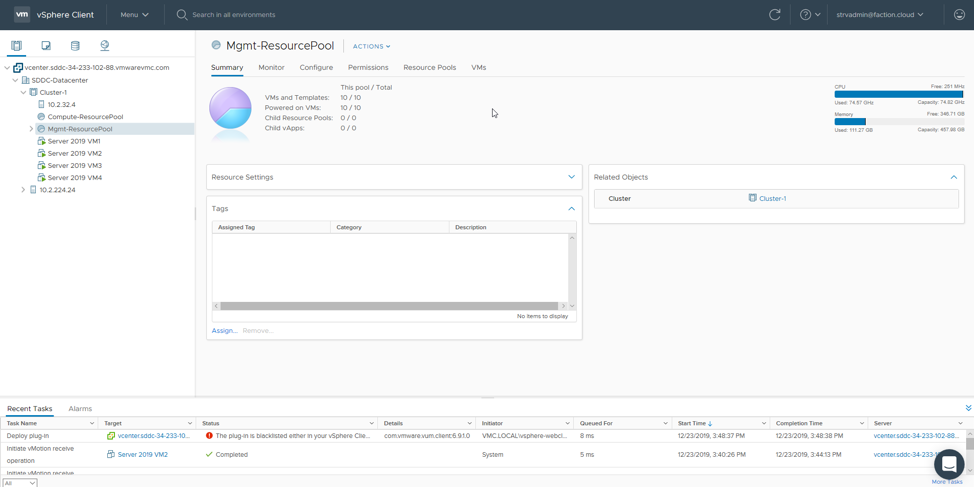The width and height of the screenshot is (974, 487).
Task: Click the smiley feedback icon
Action: pyautogui.click(x=958, y=15)
